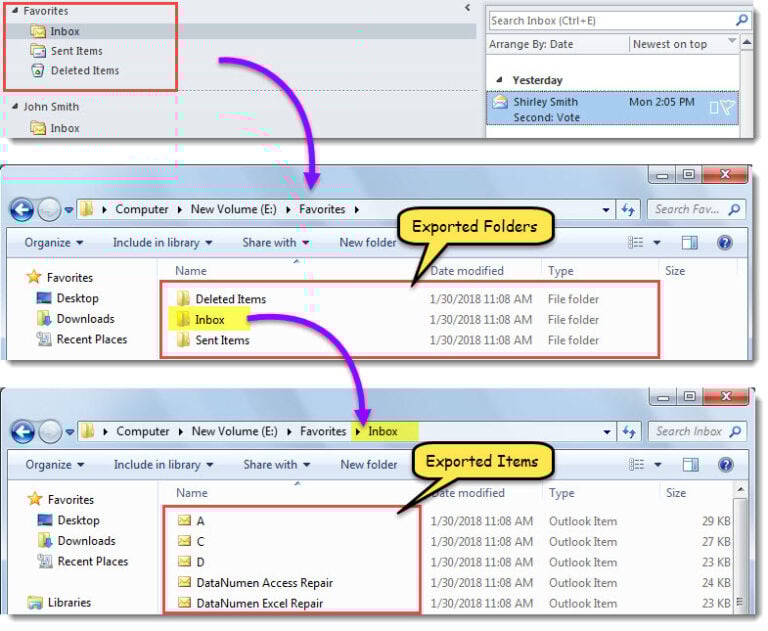Click the Outlook search magnifier icon
This screenshot has height=631, width=768.
pos(742,20)
